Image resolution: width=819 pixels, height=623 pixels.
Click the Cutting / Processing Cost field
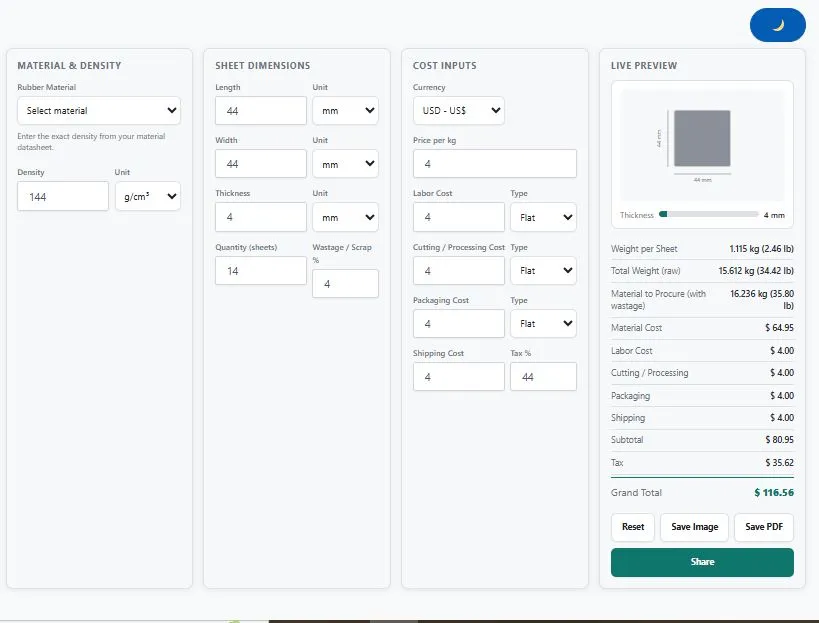click(x=459, y=271)
